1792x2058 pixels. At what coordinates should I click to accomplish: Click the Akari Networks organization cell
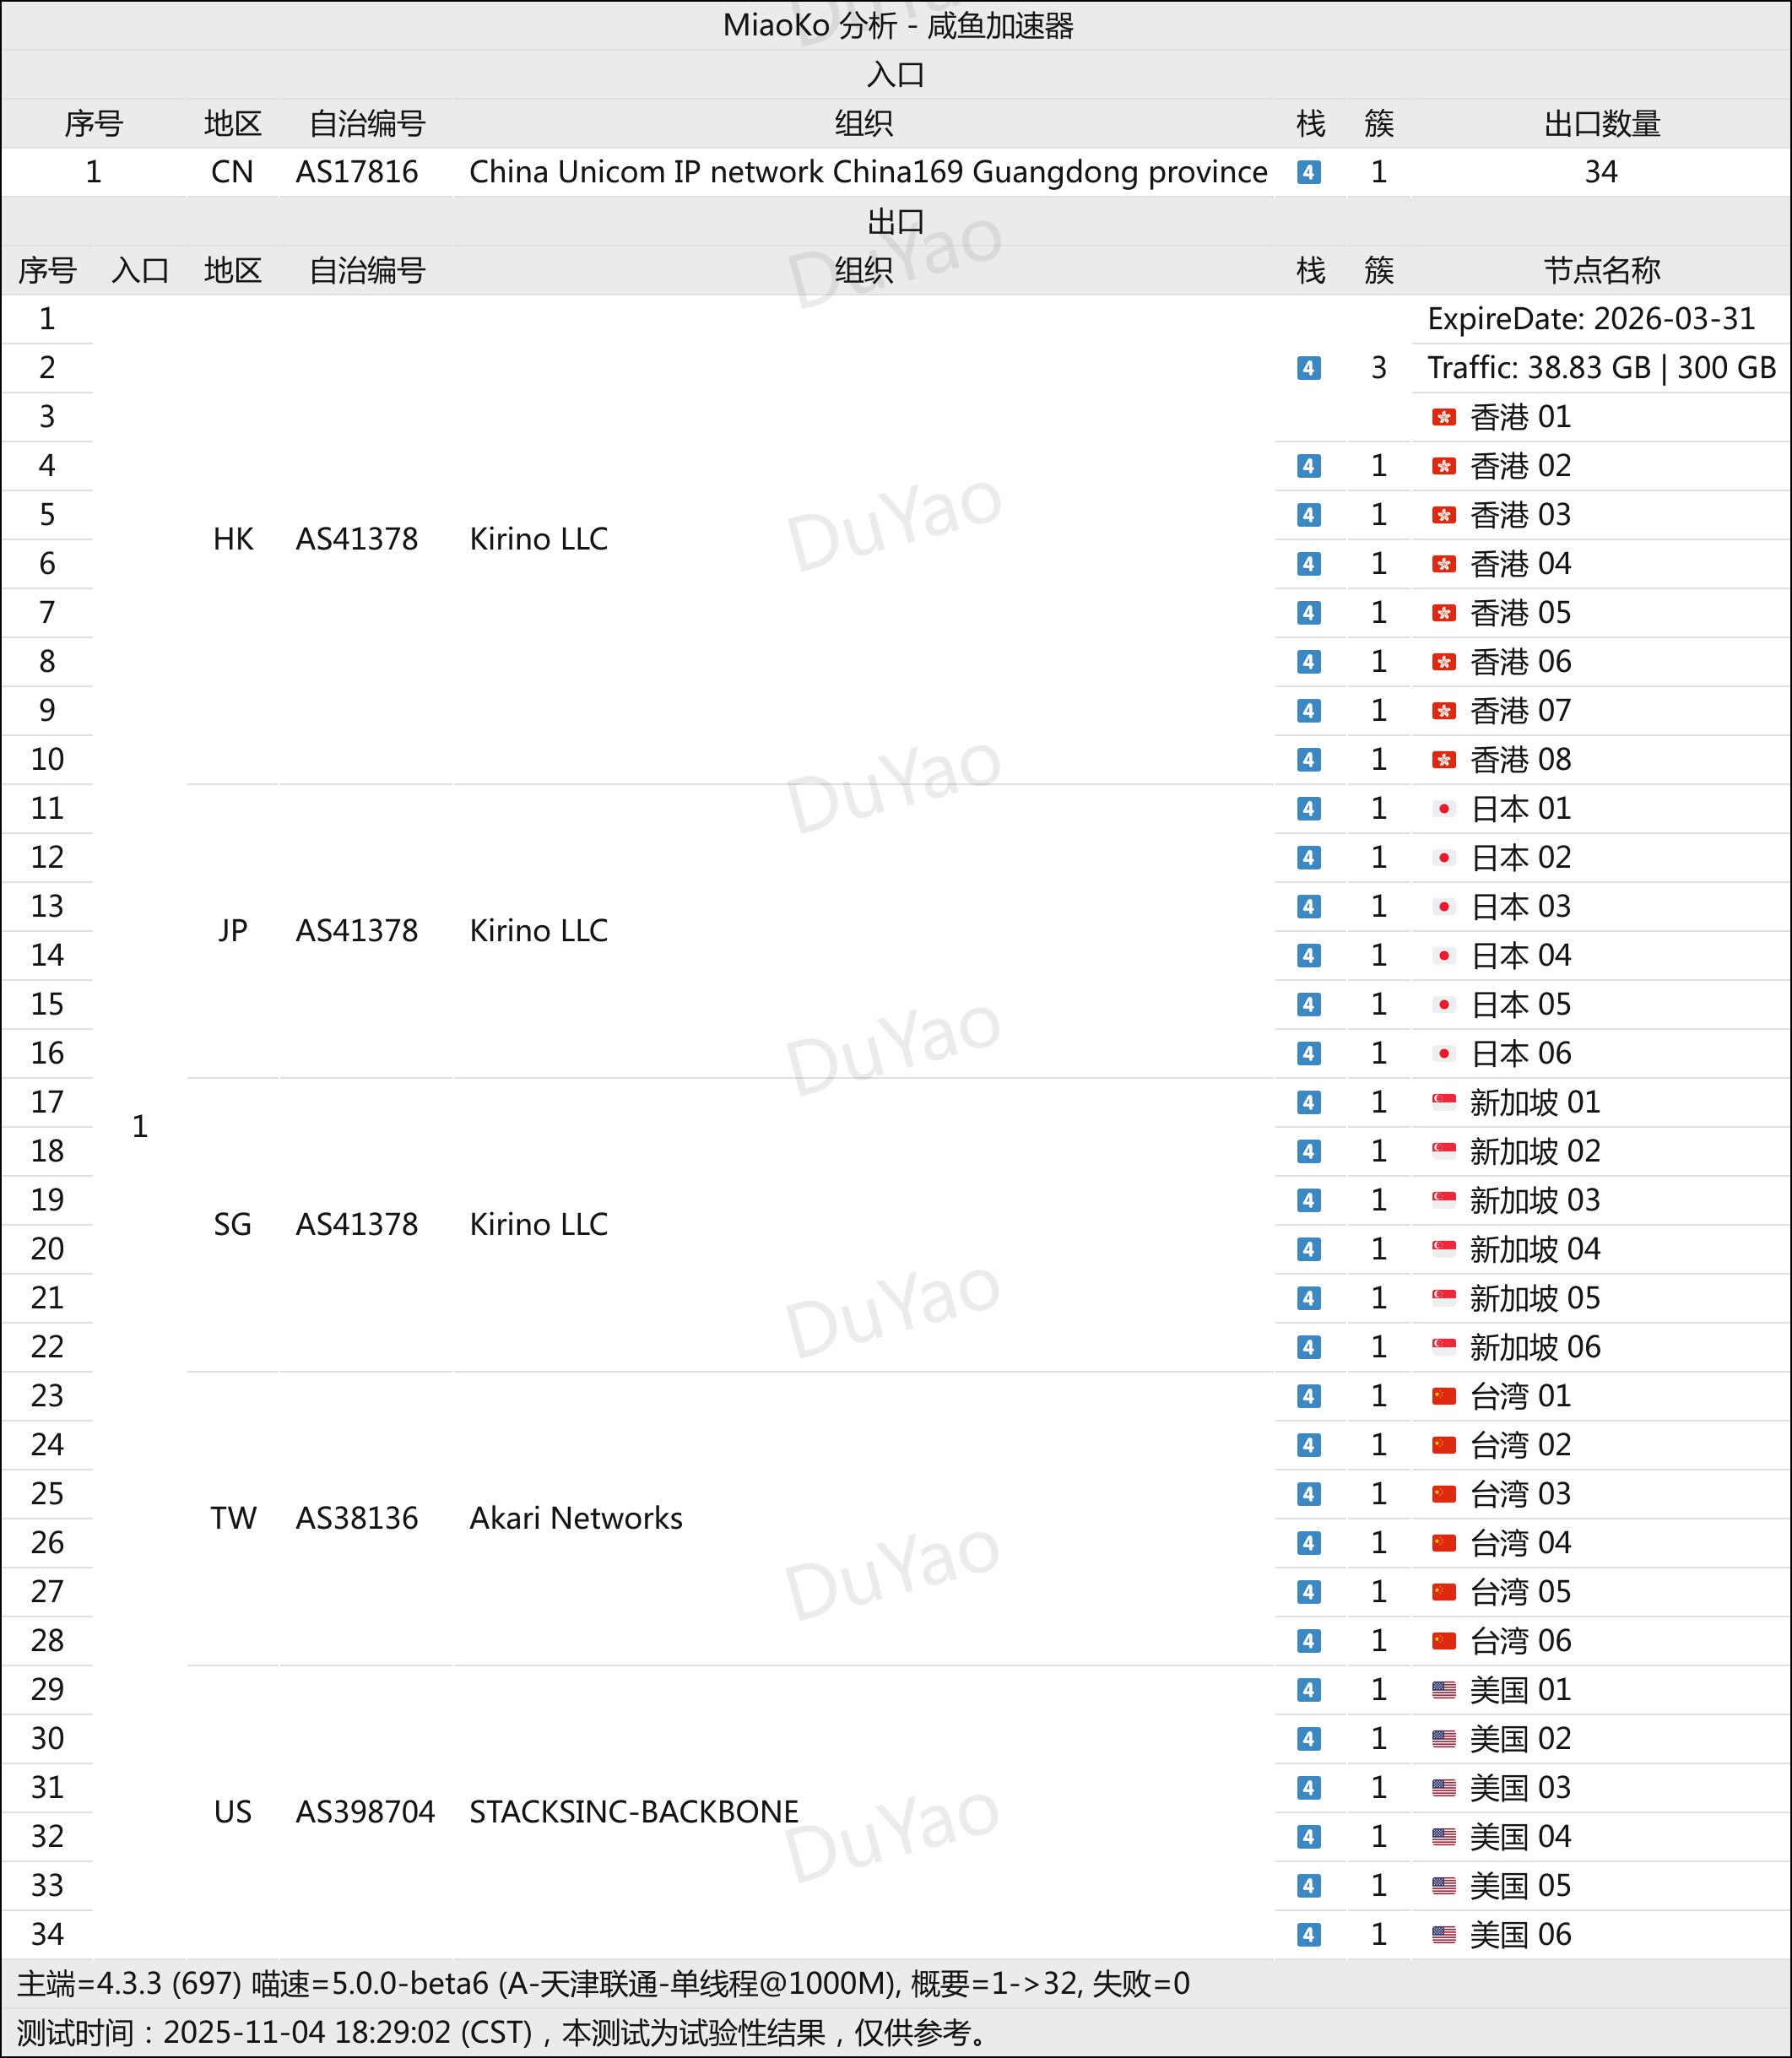[x=576, y=1518]
